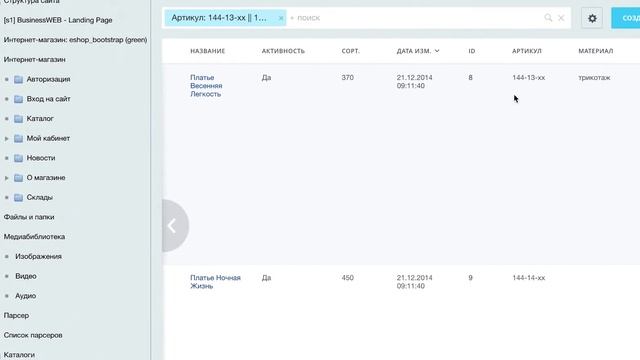Sort by Активность column header
640x360 pixels.
[283, 51]
